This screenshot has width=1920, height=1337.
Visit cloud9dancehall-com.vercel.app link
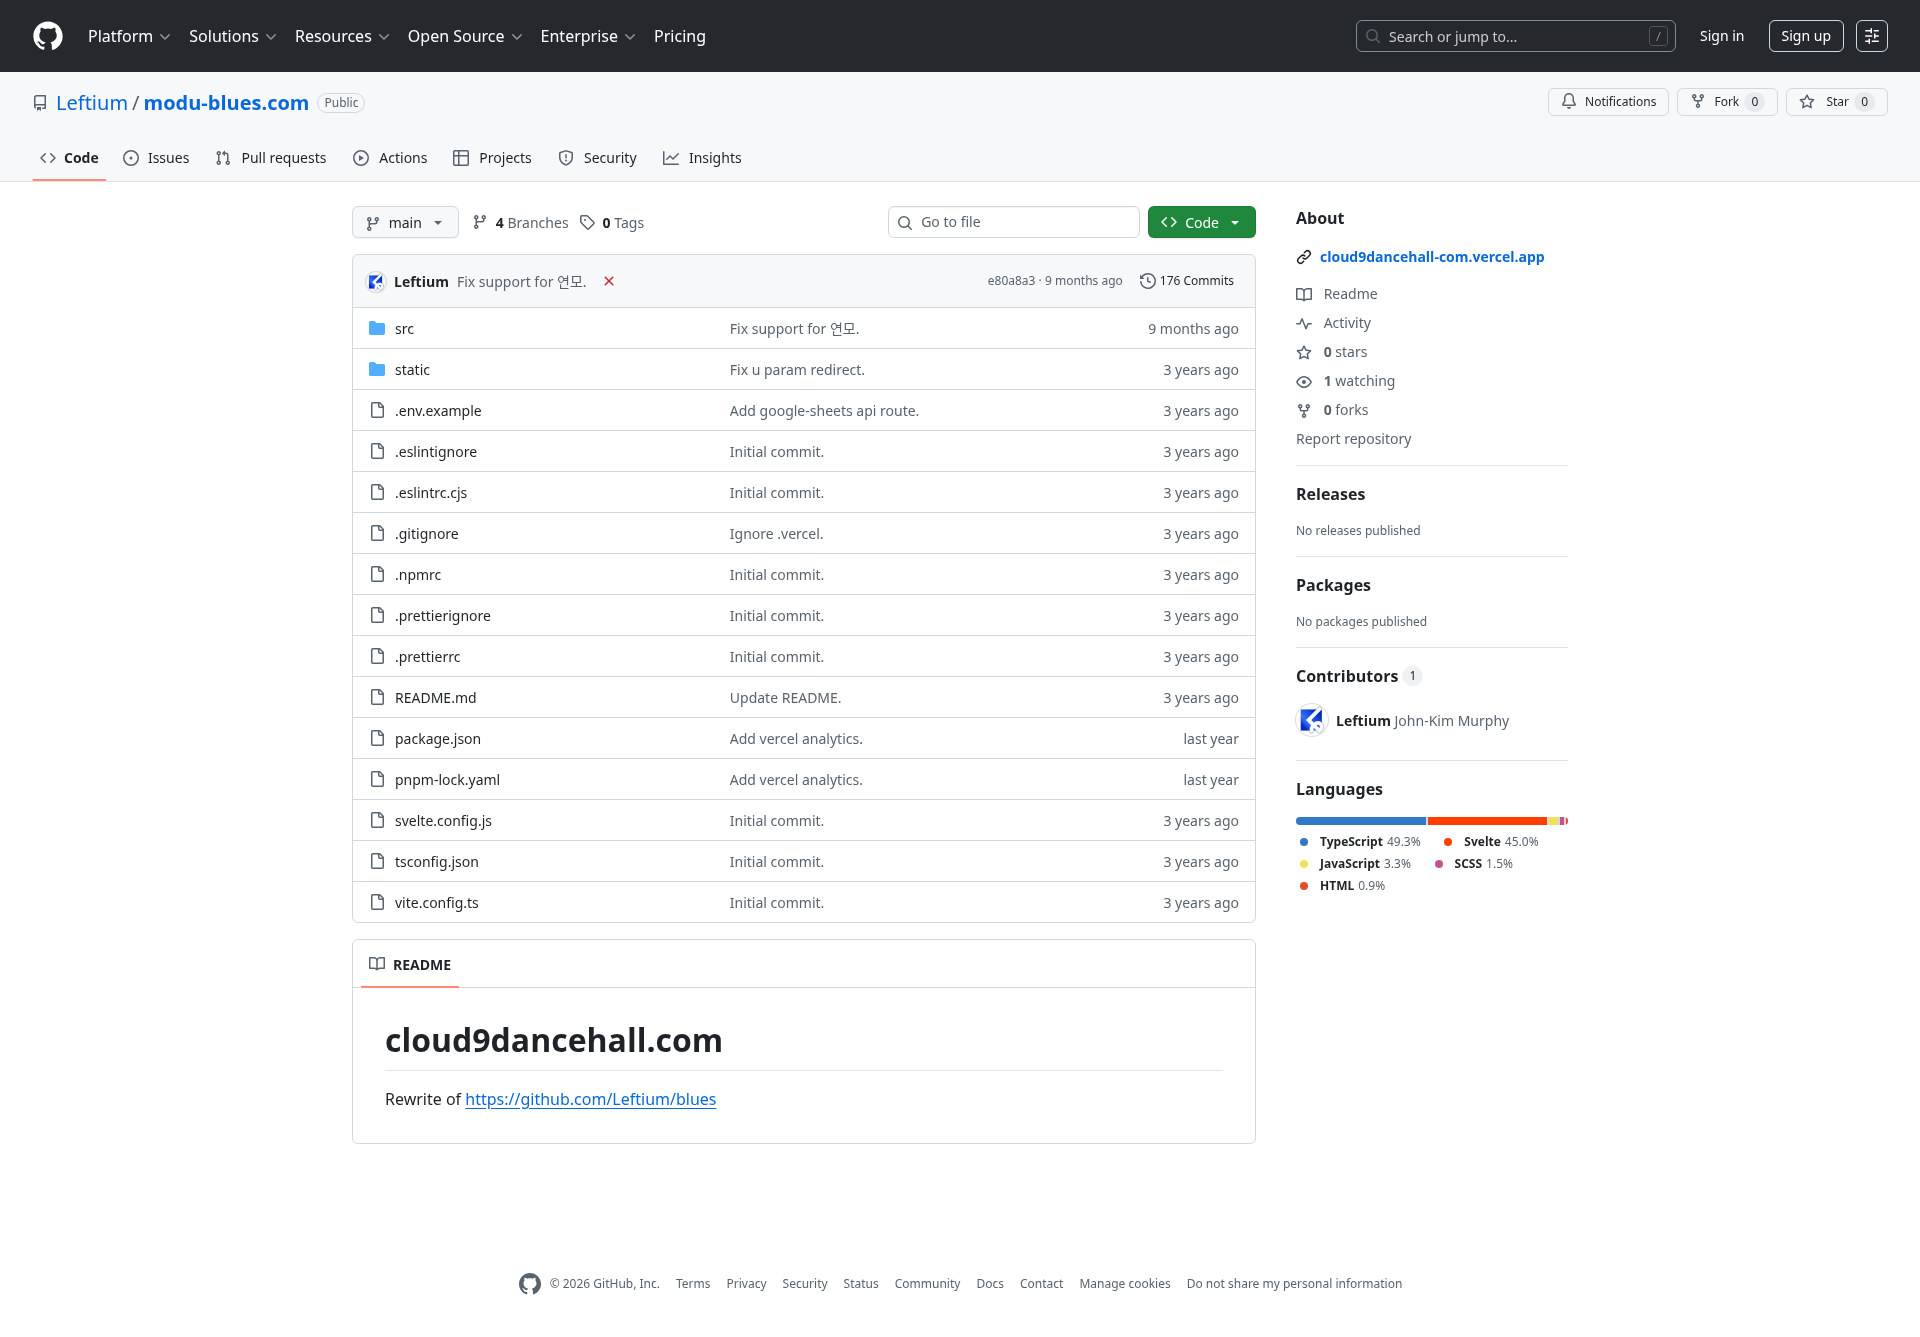tap(1432, 257)
